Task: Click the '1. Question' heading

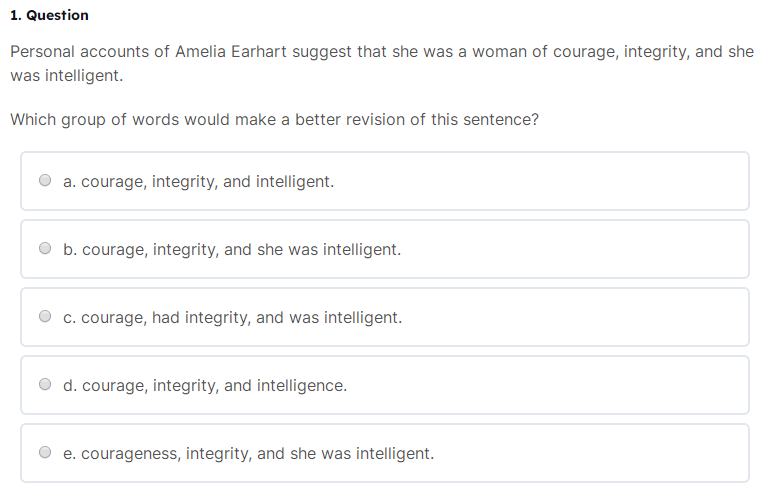Action: pos(50,15)
